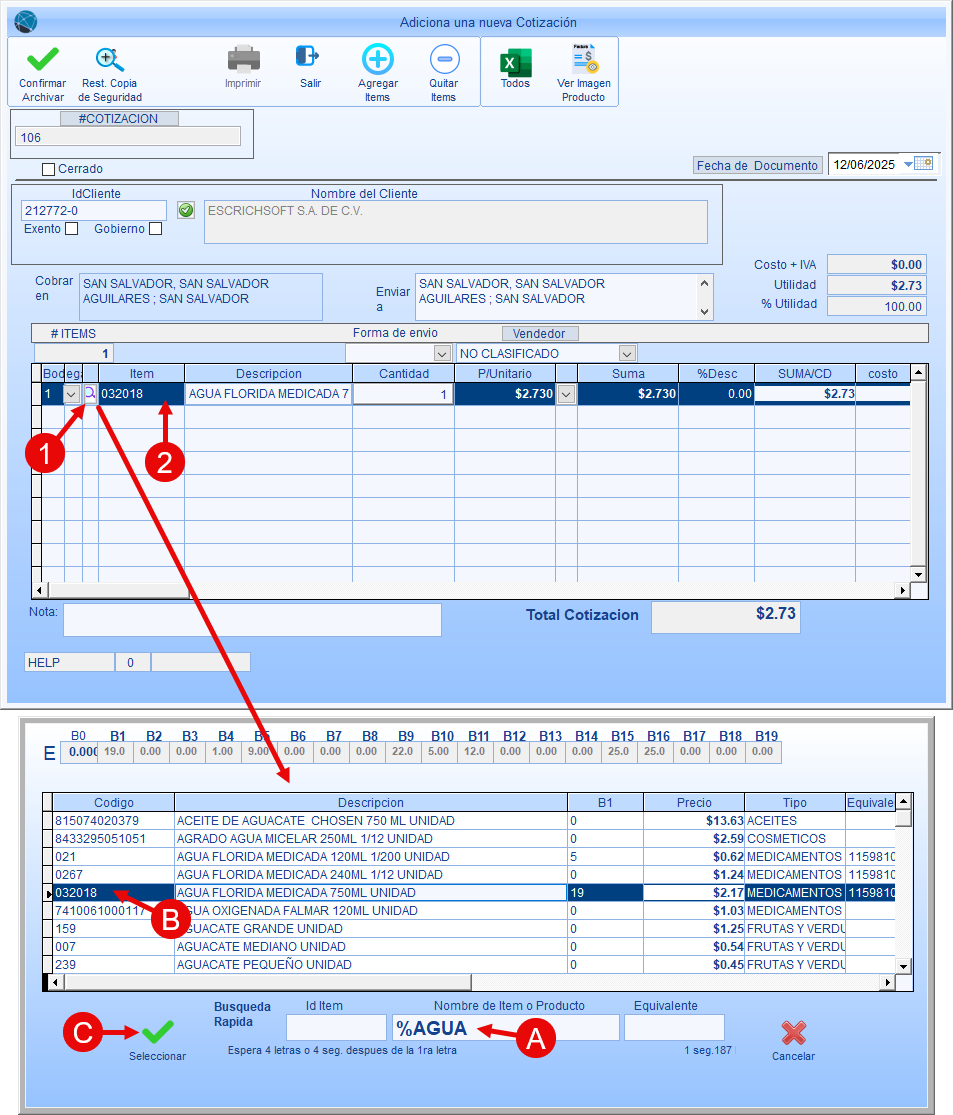
Task: Click the Imprimir printer icon
Action: (x=243, y=59)
